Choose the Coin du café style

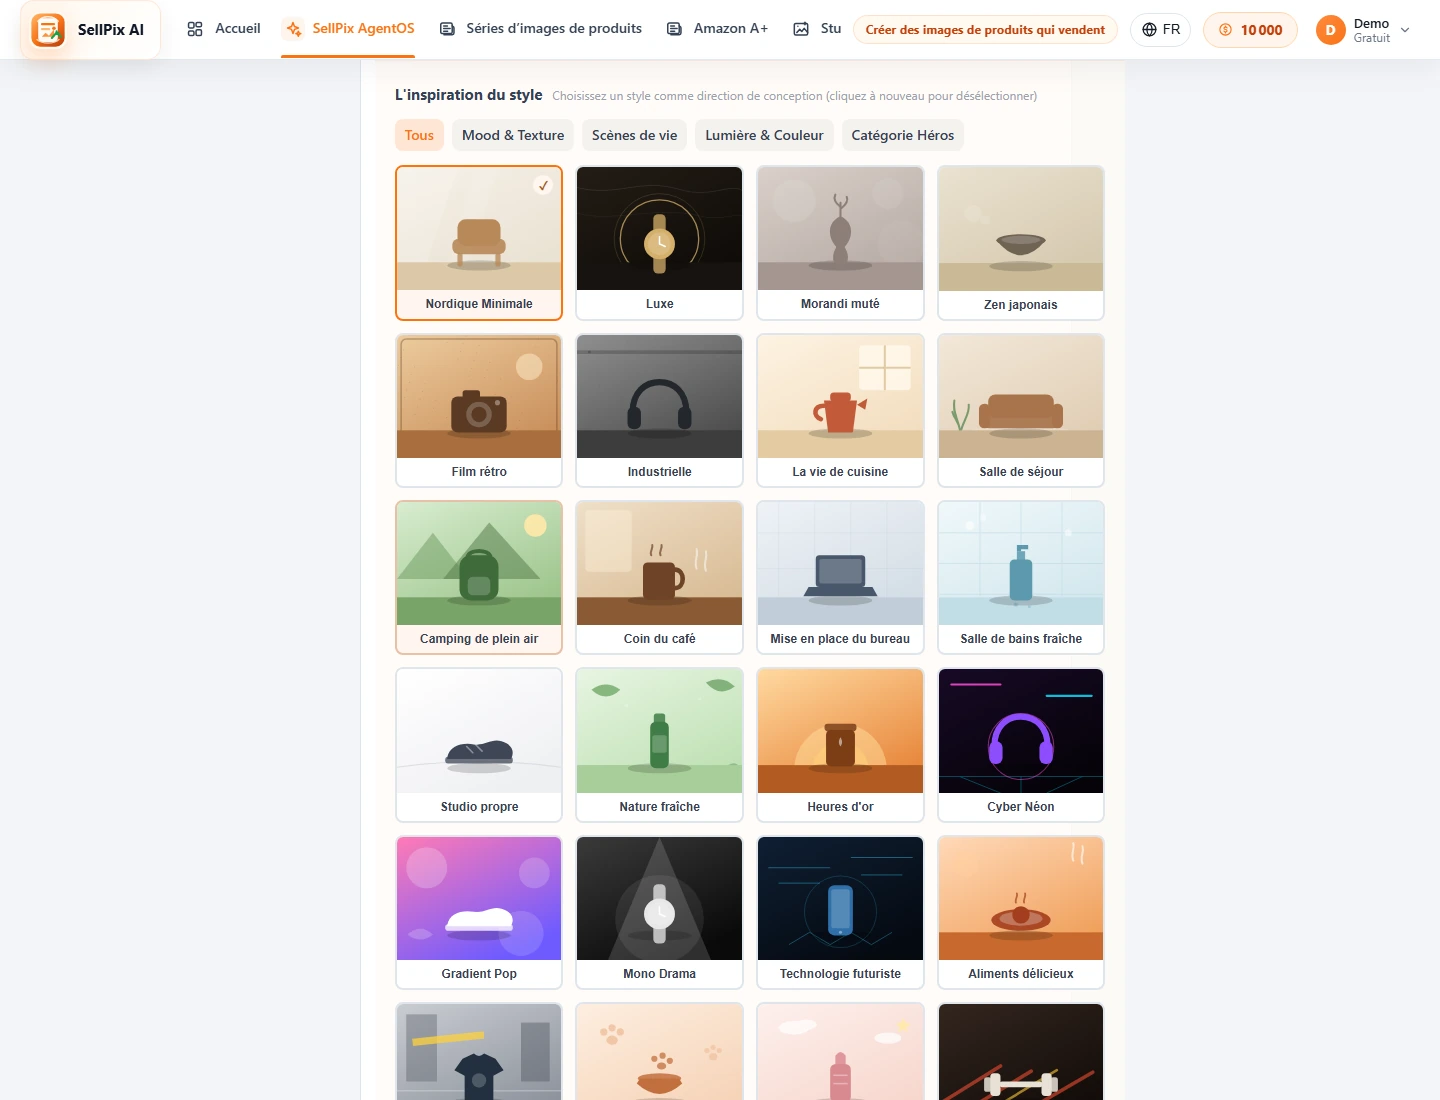click(x=660, y=578)
